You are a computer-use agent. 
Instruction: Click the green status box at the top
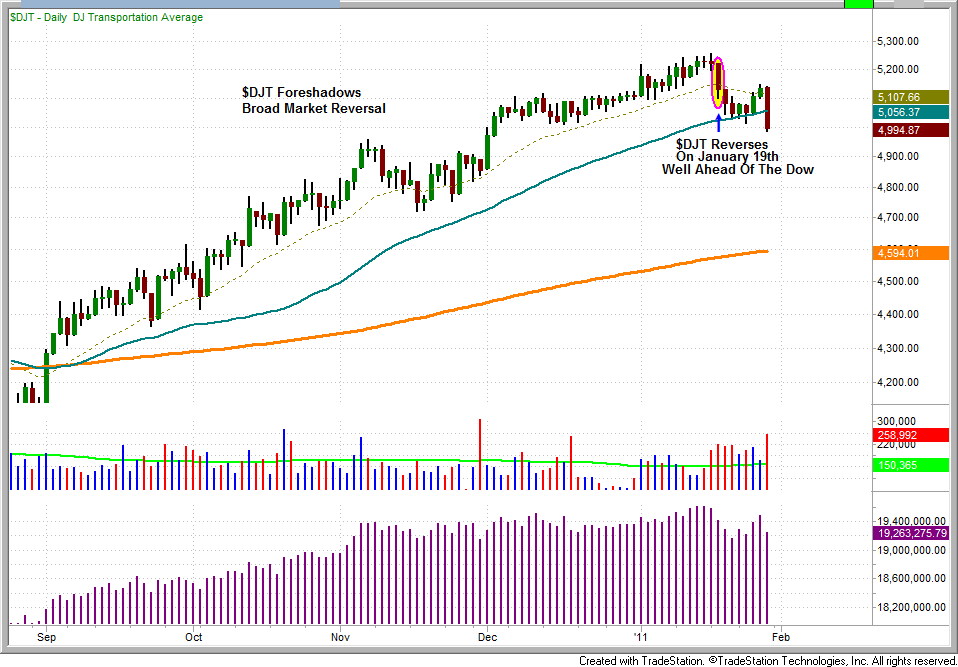(x=858, y=4)
